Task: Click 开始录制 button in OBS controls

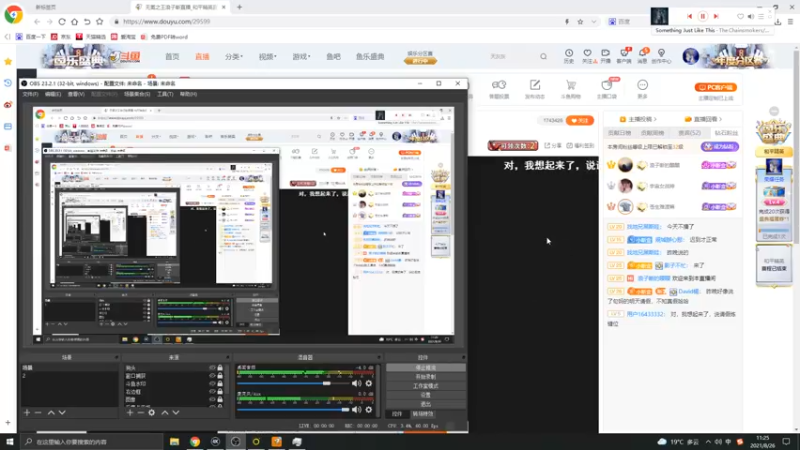Action: click(x=426, y=377)
